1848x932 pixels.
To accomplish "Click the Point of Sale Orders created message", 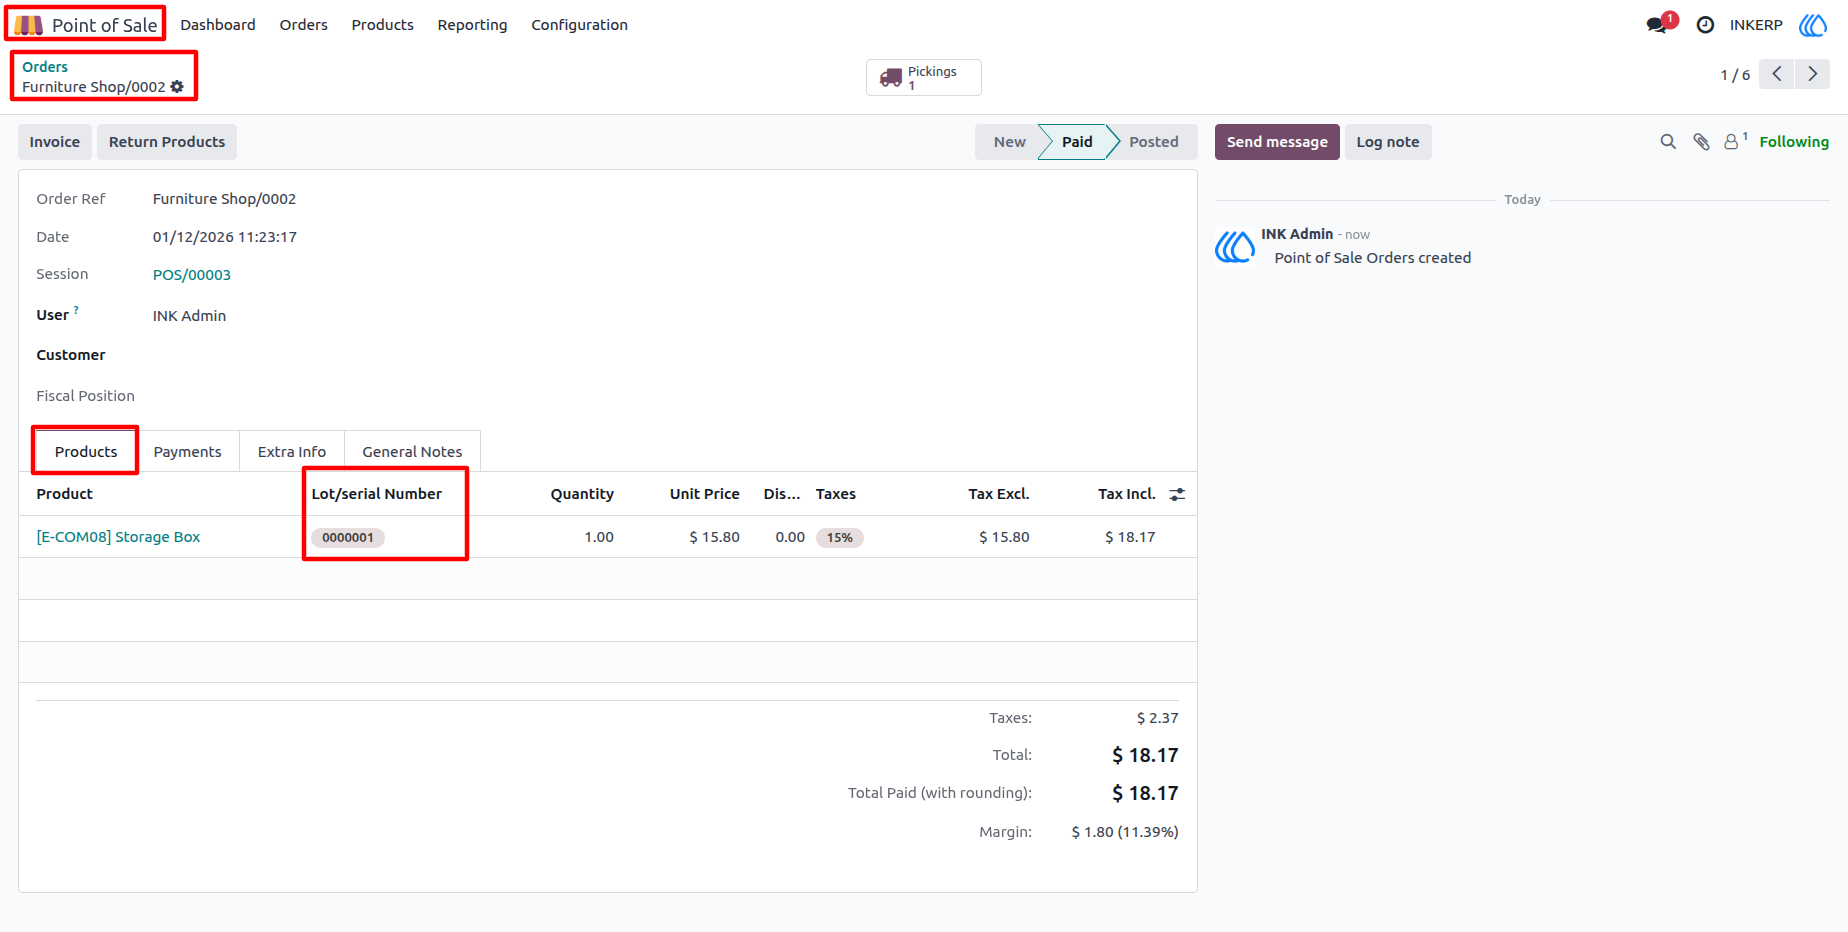I will click(1373, 258).
